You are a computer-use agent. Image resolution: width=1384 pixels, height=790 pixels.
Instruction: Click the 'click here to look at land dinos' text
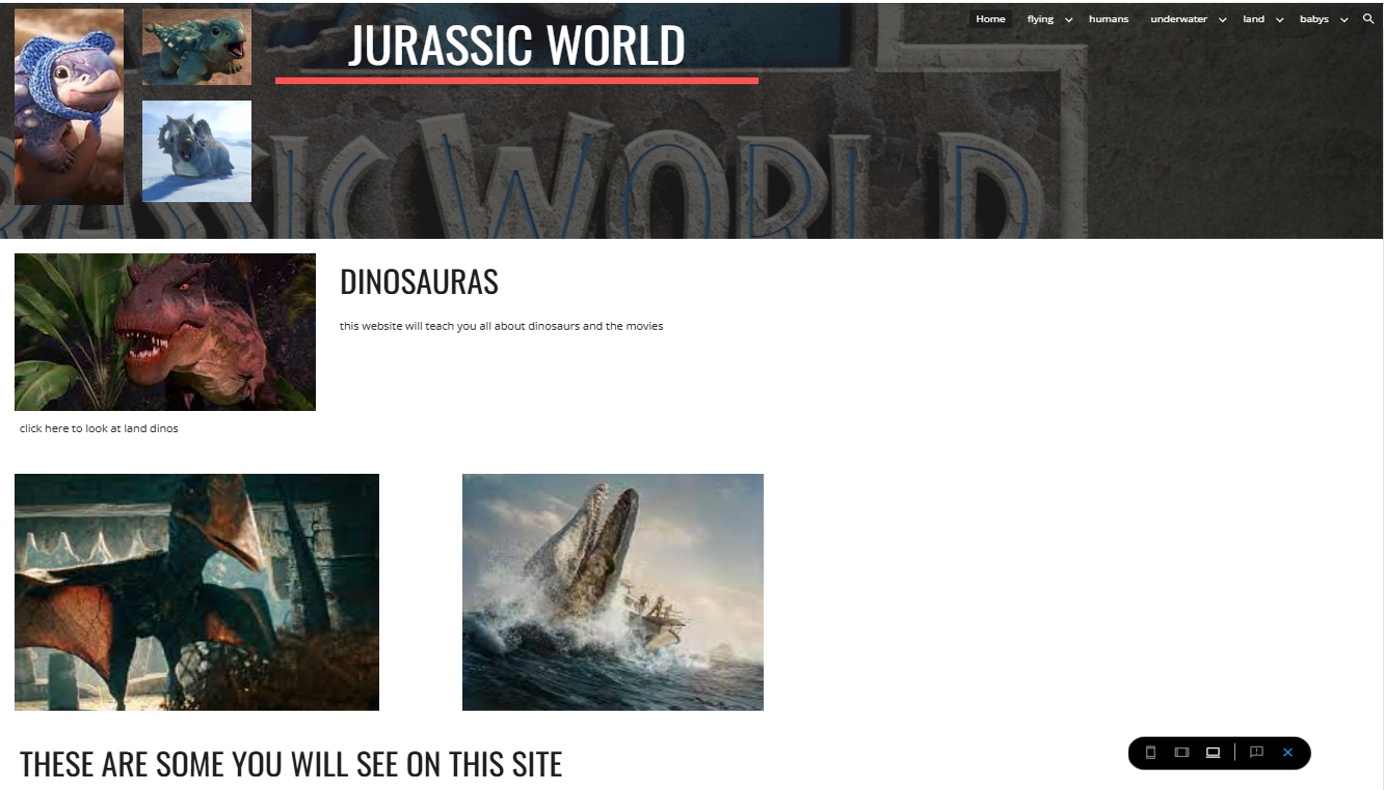99,428
